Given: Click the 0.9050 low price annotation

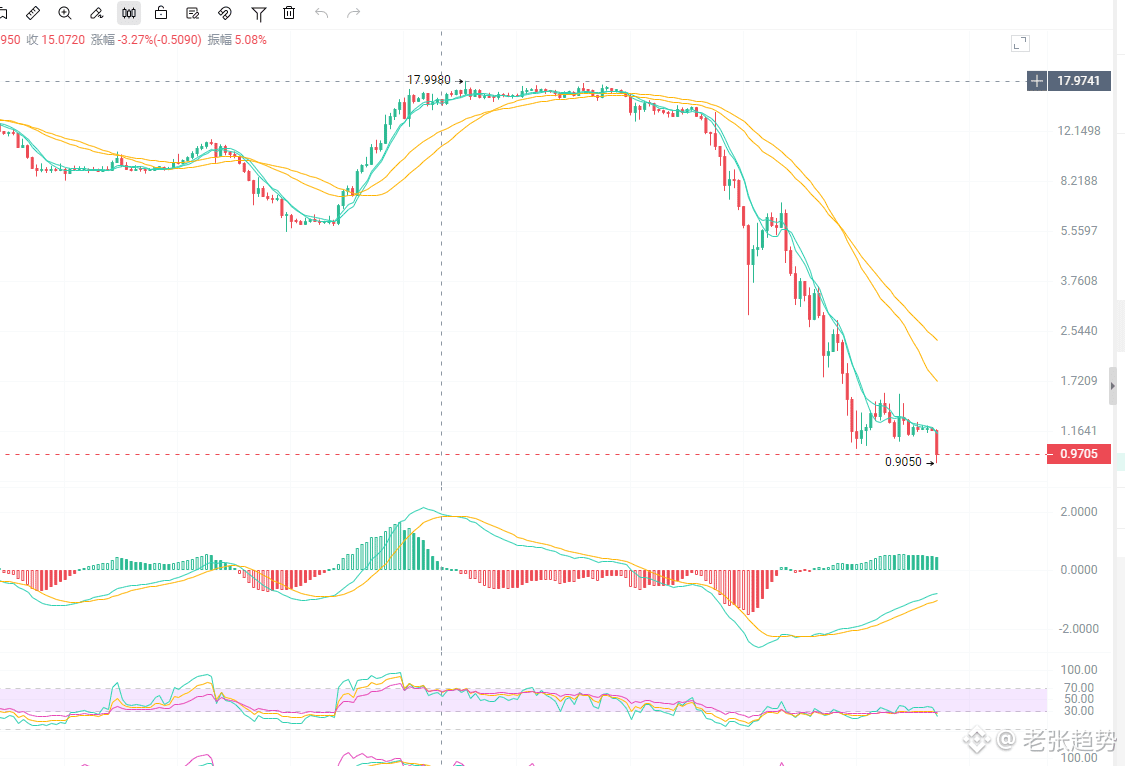Looking at the screenshot, I should pyautogui.click(x=903, y=462).
